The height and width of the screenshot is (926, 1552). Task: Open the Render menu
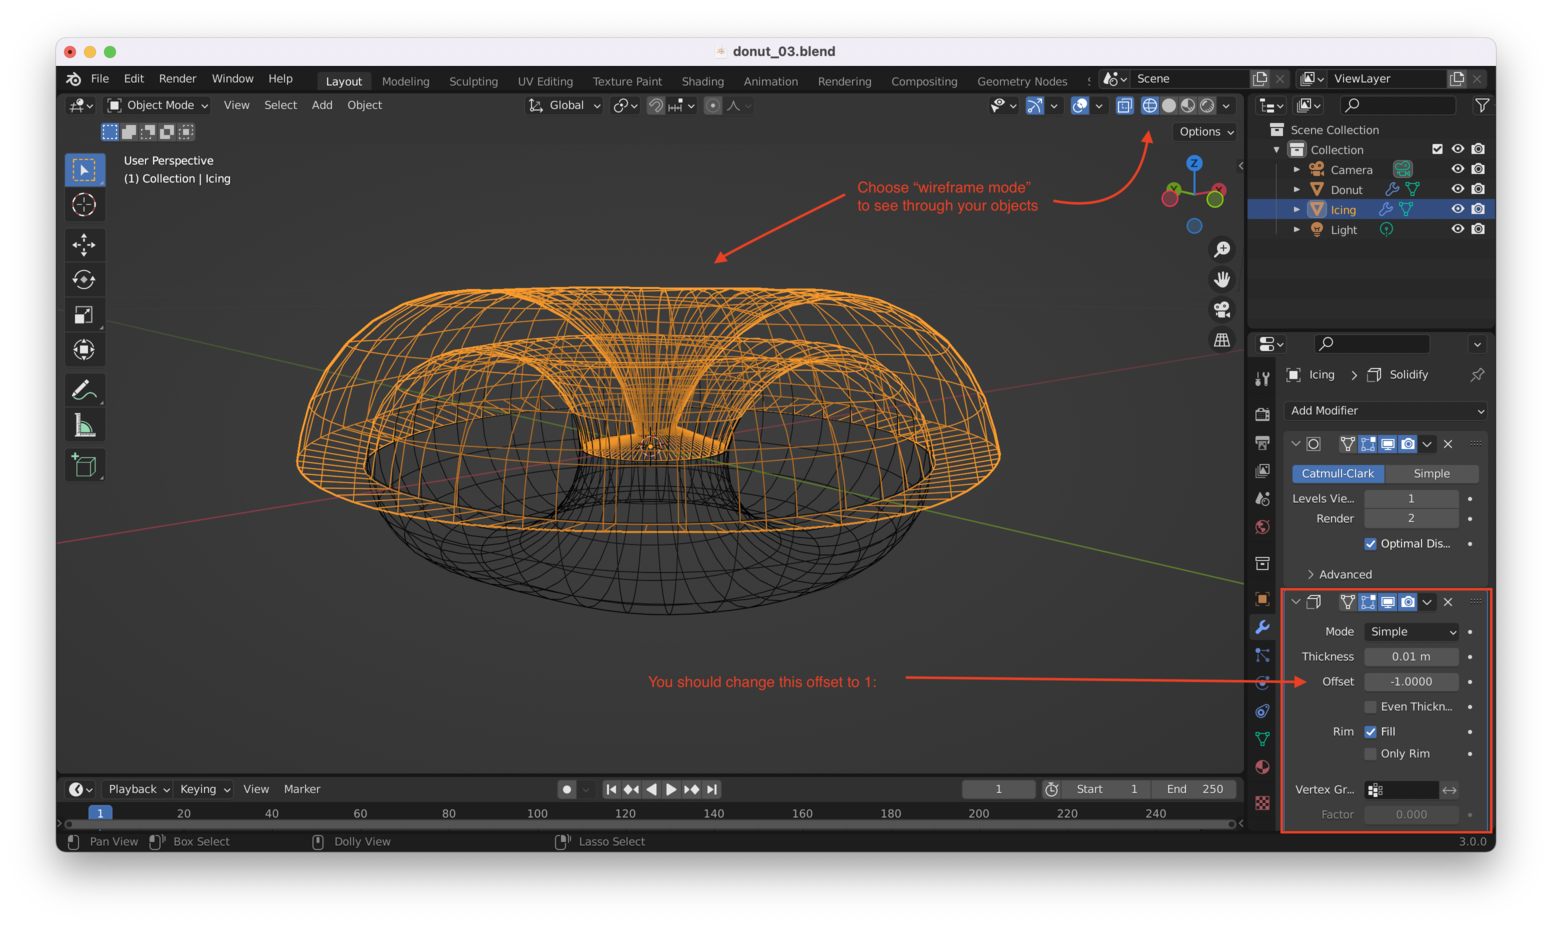click(177, 79)
